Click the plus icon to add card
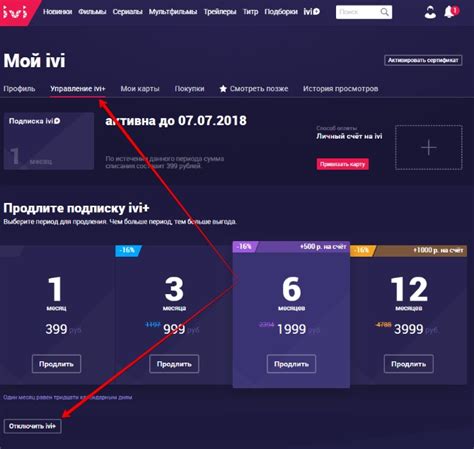 (x=429, y=147)
